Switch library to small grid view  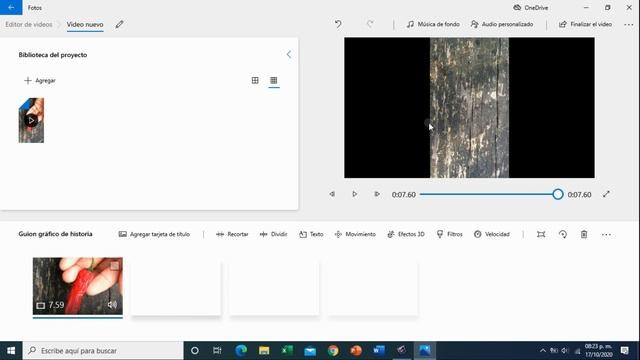pyautogui.click(x=274, y=80)
